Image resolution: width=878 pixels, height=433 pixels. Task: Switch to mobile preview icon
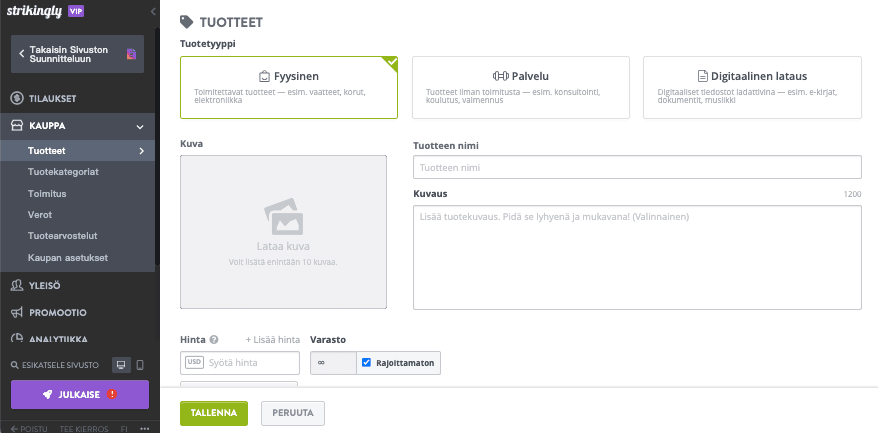(140, 365)
